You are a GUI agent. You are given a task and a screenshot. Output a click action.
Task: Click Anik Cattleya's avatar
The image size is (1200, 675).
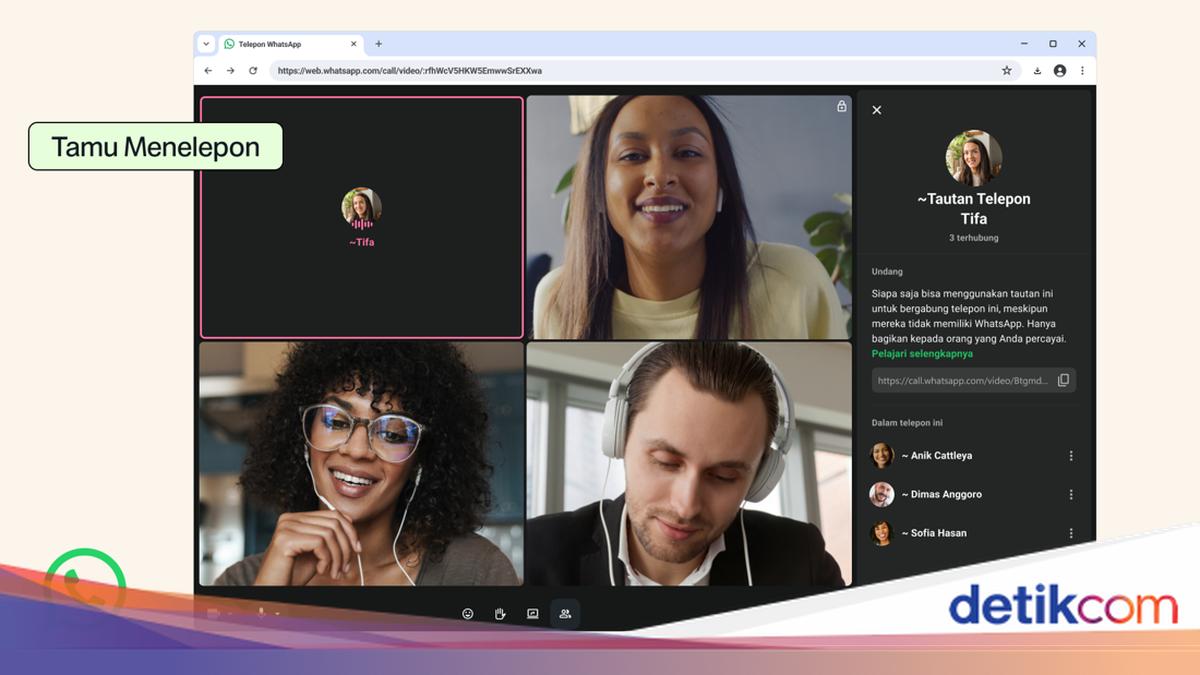(x=882, y=456)
